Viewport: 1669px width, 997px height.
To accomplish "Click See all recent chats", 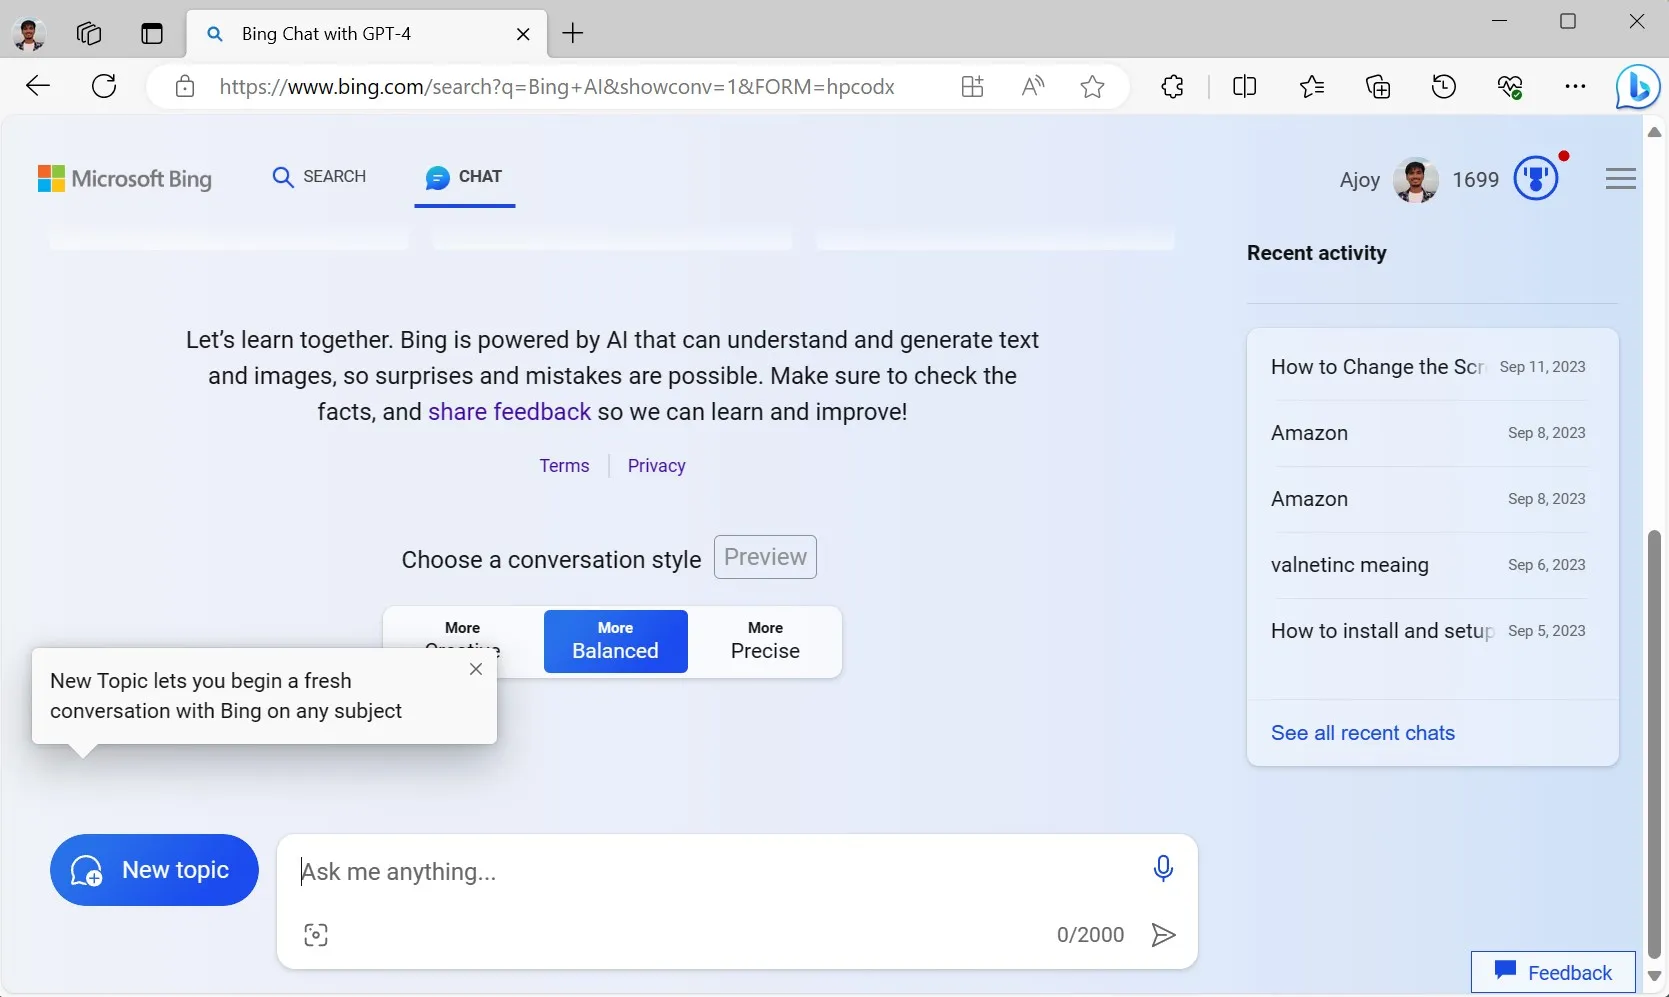I will click(x=1362, y=732).
